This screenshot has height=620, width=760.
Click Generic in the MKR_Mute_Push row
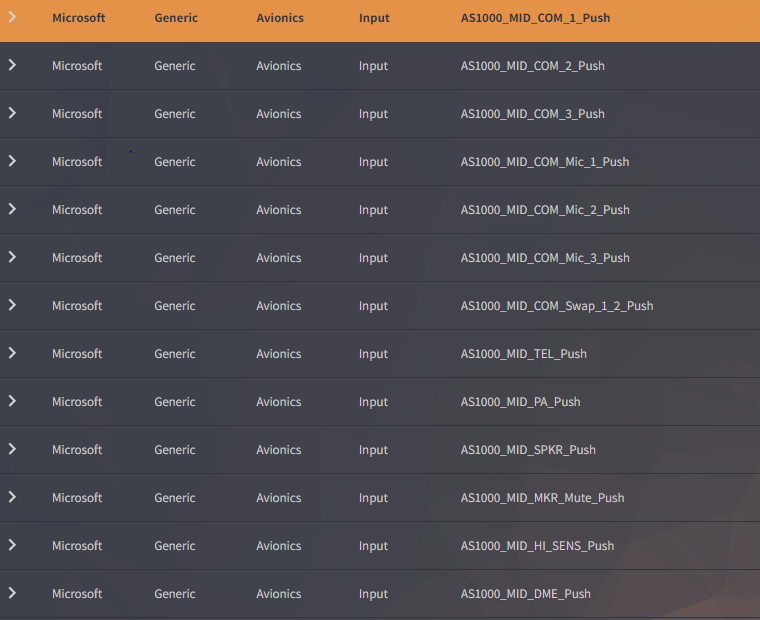click(175, 498)
